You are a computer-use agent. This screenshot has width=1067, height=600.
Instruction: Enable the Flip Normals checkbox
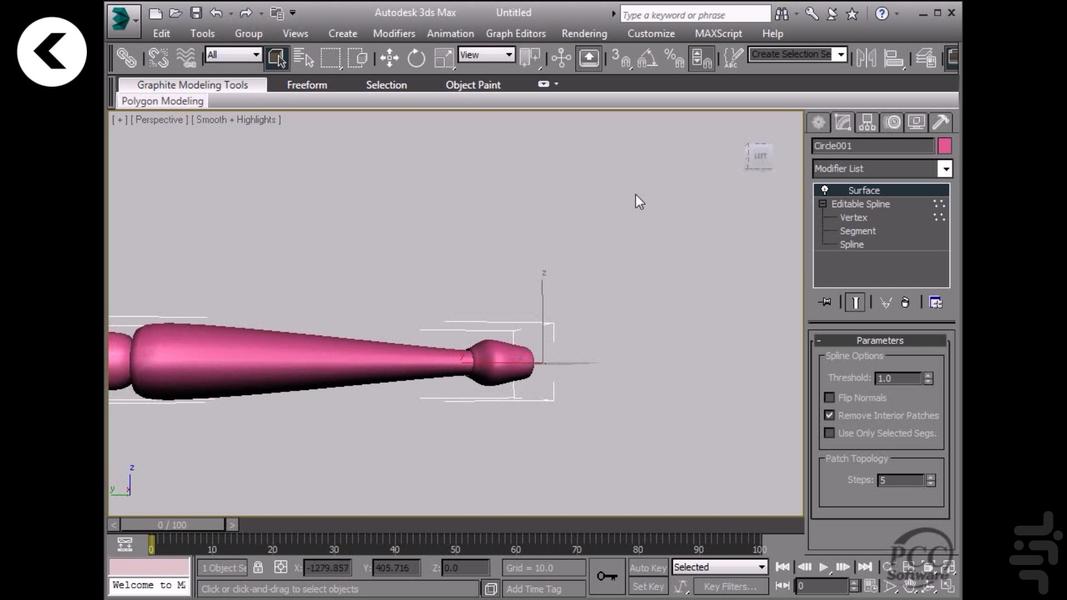pyautogui.click(x=829, y=397)
